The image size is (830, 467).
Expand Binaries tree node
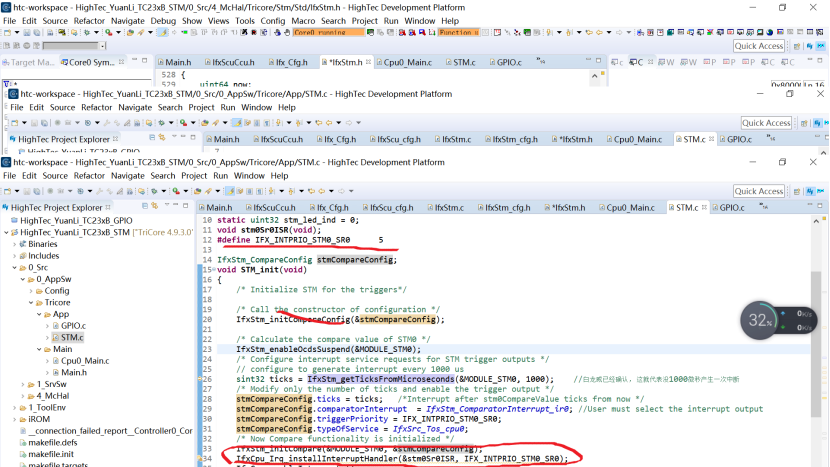point(14,244)
